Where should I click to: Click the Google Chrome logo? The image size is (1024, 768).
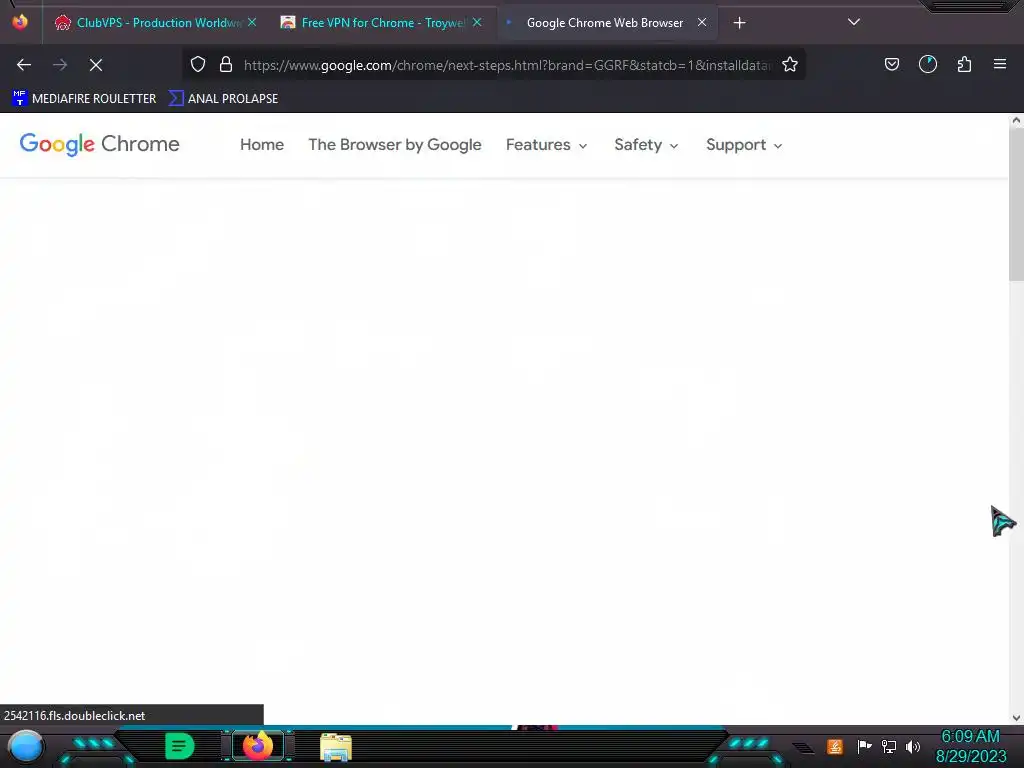point(99,144)
